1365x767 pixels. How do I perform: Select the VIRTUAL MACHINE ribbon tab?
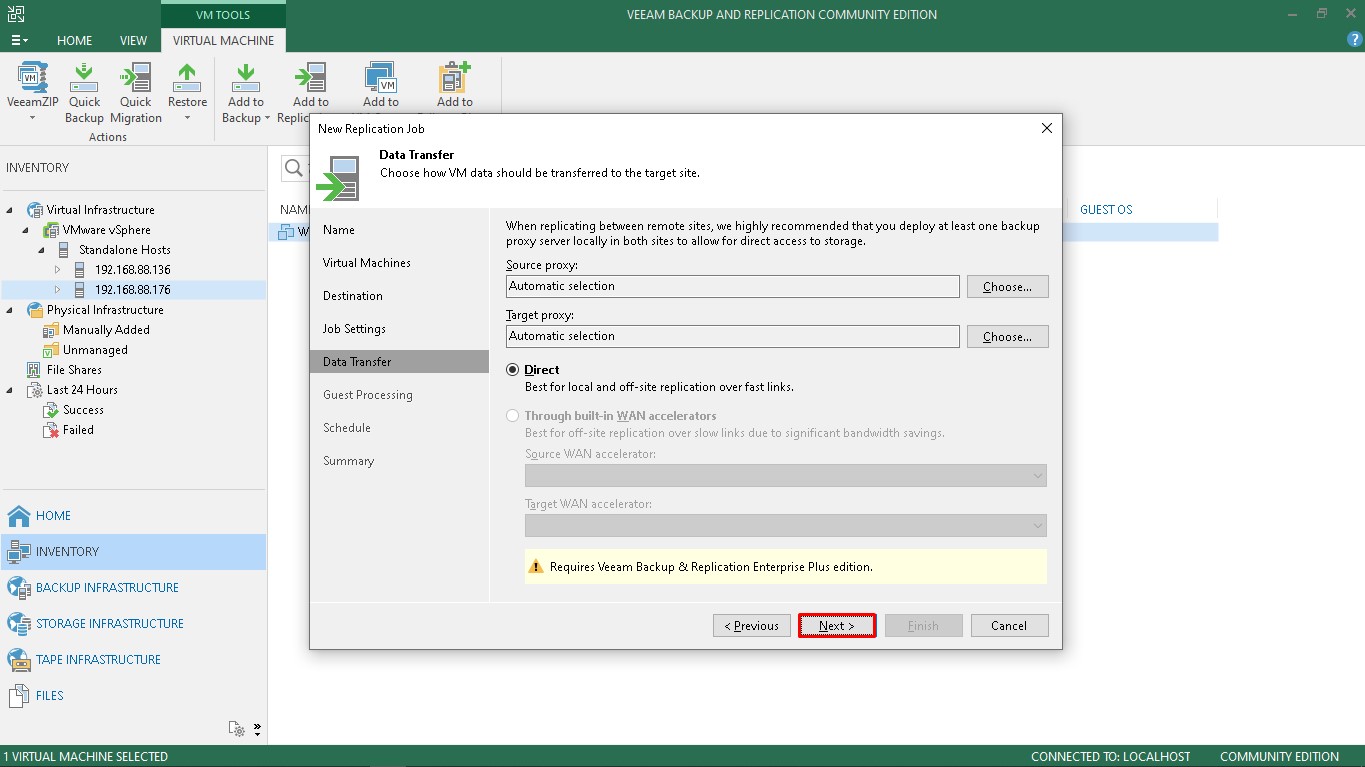[223, 41]
